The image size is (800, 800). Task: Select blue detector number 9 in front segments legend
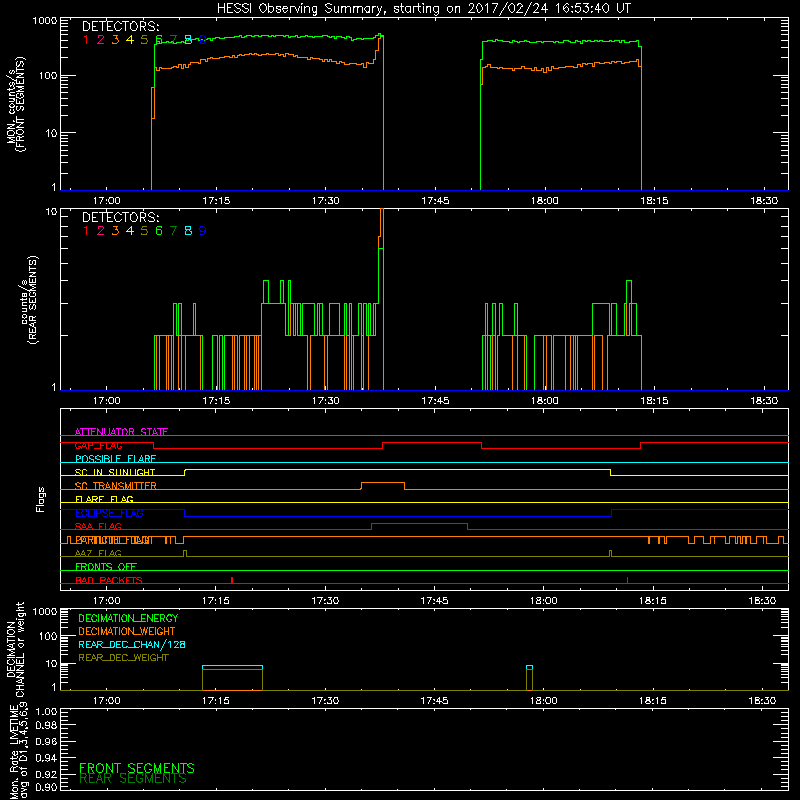(x=203, y=40)
